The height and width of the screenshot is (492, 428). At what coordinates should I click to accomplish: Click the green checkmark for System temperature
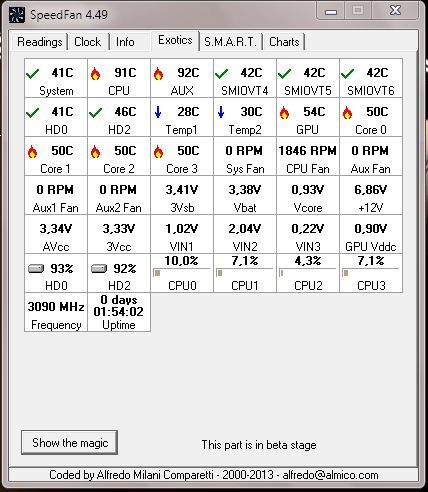[33, 73]
